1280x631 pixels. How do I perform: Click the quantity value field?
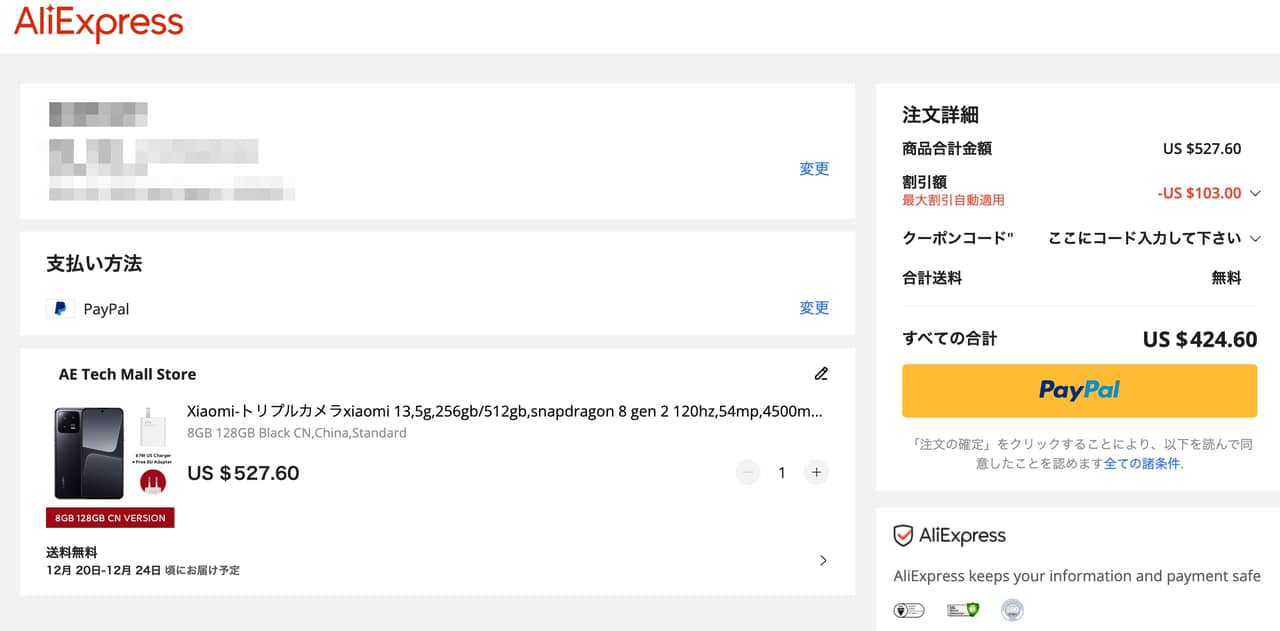pyautogui.click(x=782, y=473)
